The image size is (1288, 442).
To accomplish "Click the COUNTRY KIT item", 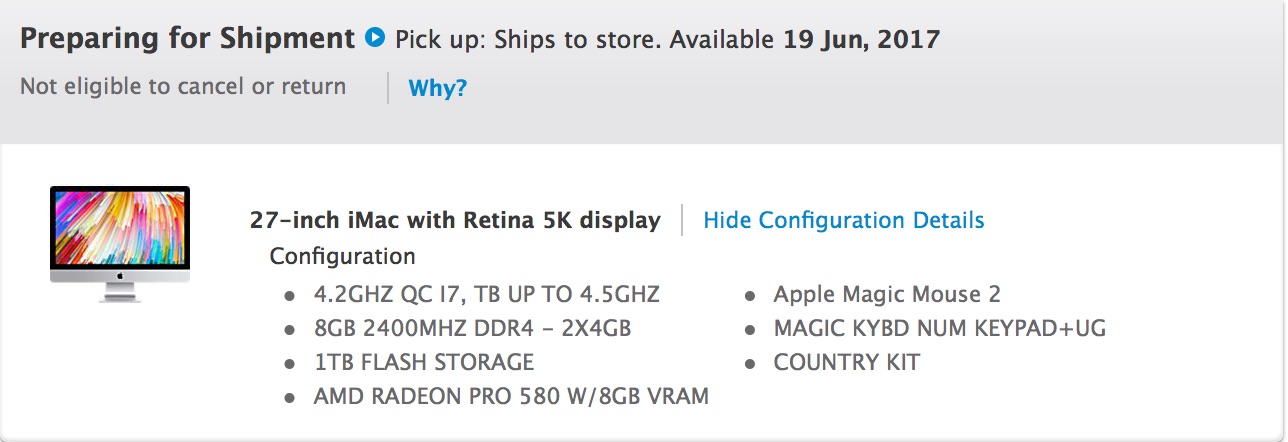I will point(846,362).
